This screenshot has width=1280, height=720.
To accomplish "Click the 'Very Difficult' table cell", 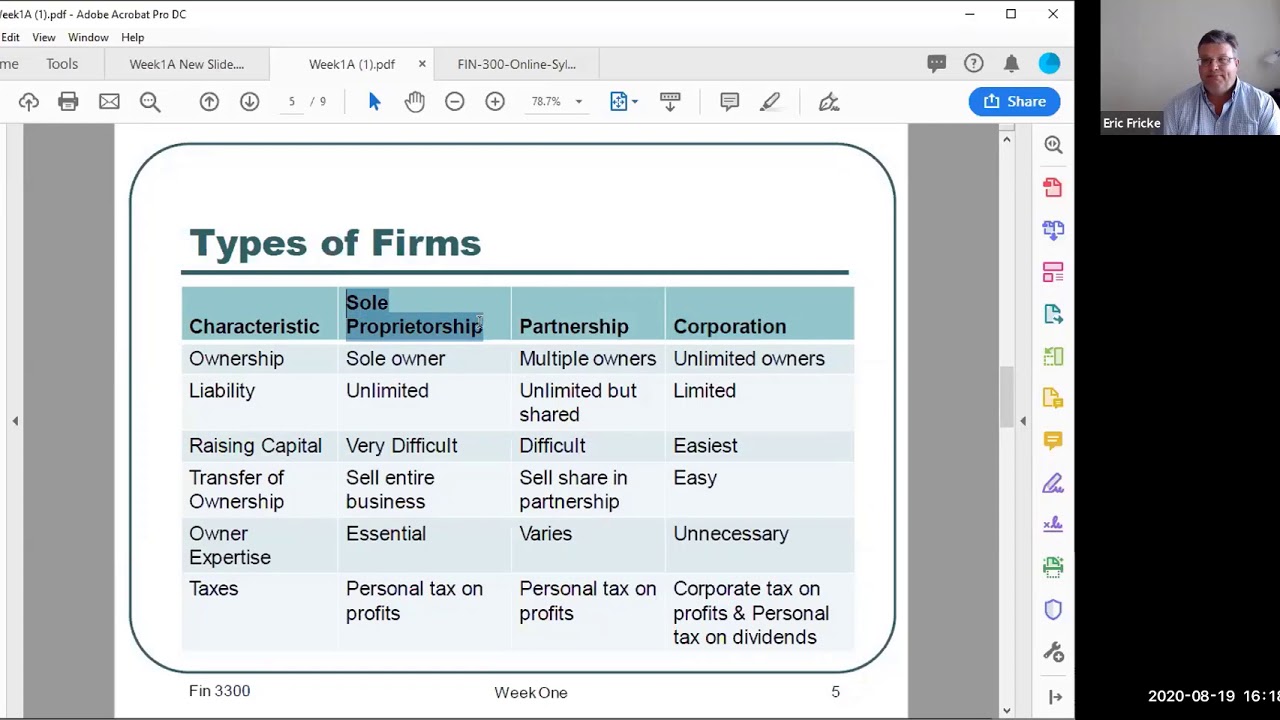I will click(x=402, y=445).
